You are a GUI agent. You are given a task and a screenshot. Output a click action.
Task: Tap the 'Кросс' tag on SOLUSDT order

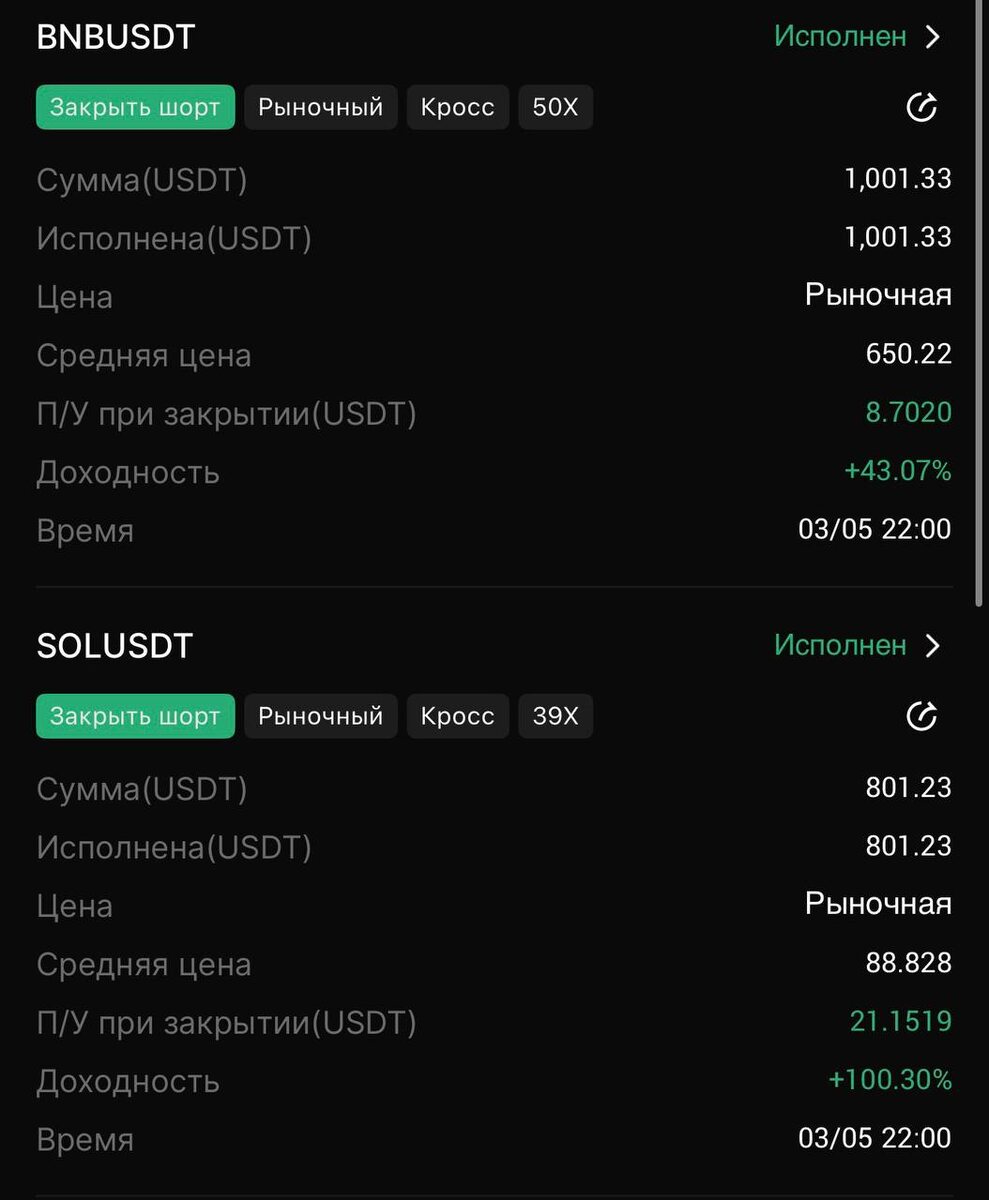click(x=457, y=716)
